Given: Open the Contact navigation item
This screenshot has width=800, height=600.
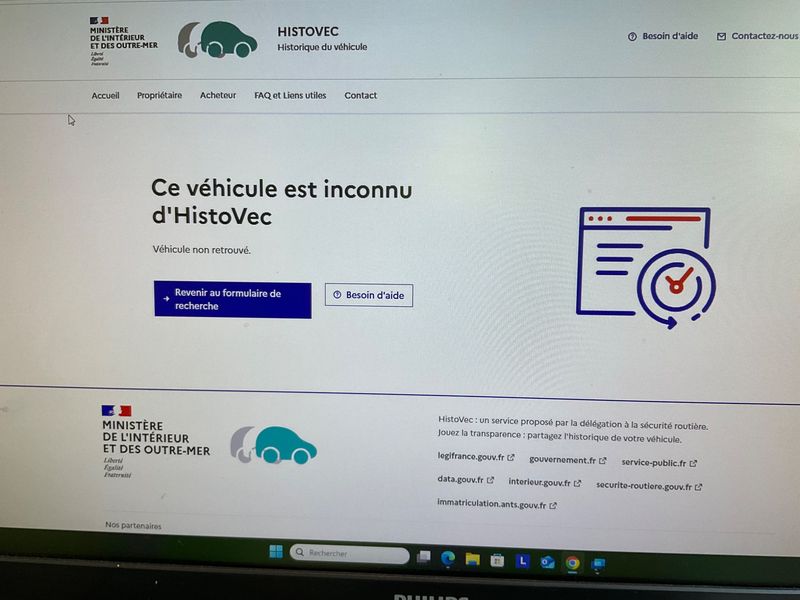Looking at the screenshot, I should (x=361, y=95).
